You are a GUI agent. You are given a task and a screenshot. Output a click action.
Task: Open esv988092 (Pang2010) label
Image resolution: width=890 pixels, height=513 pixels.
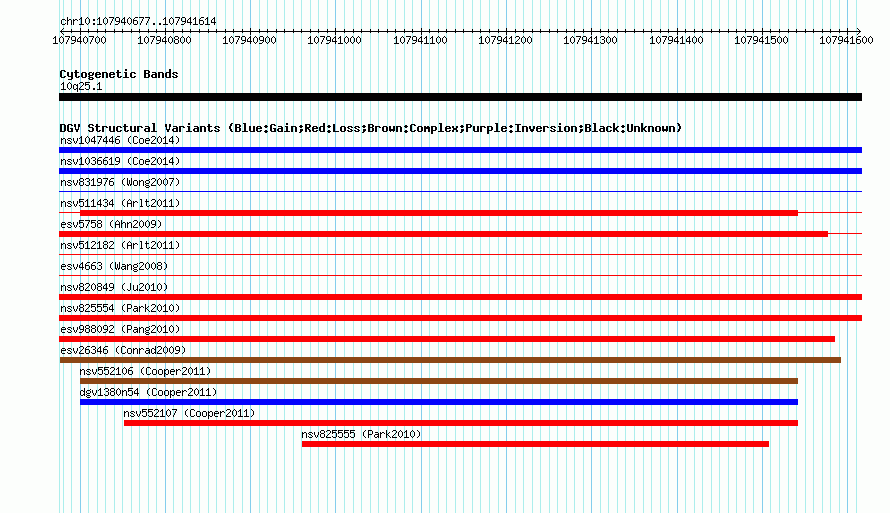[x=120, y=329]
